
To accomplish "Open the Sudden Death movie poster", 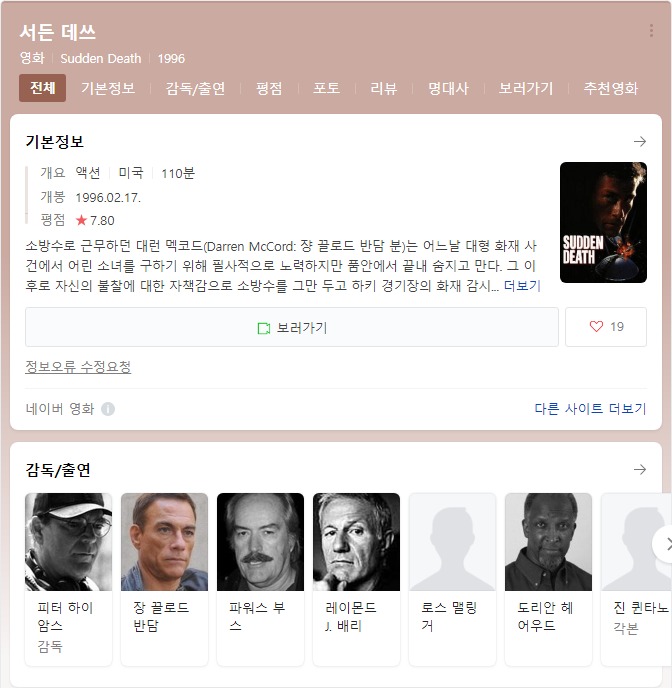I will (603, 222).
